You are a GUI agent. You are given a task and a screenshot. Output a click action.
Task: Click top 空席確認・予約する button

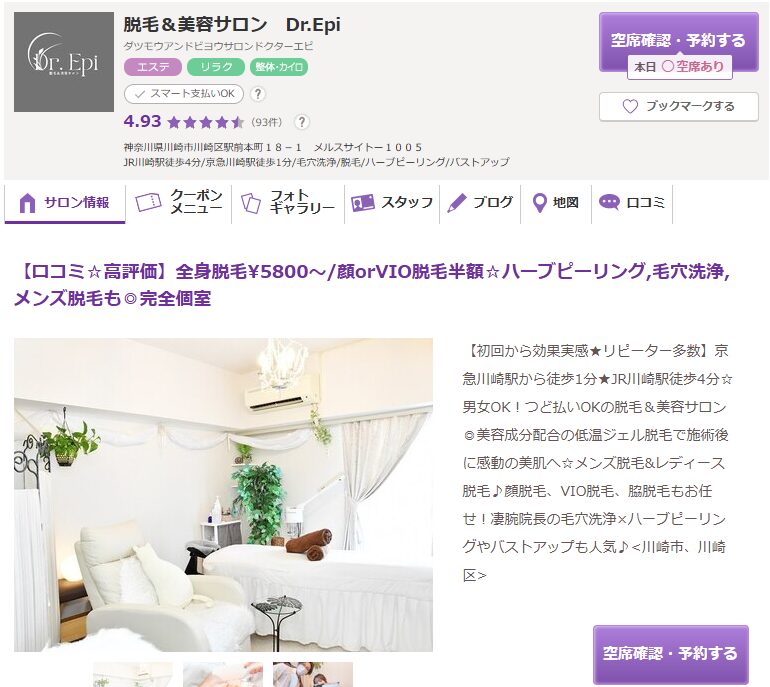pos(679,42)
